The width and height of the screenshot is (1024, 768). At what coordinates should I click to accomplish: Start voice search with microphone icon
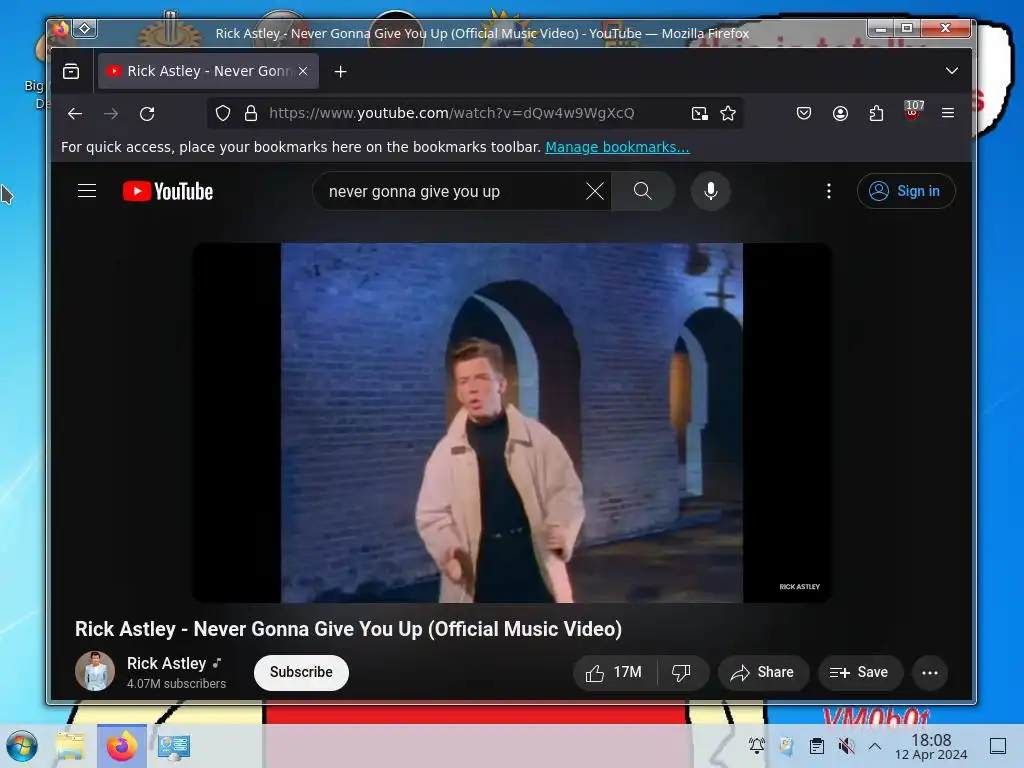click(x=711, y=191)
